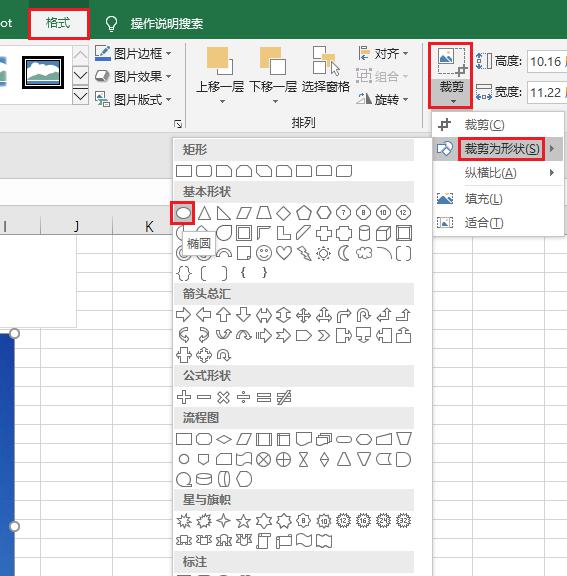Pick the moon shape
The image size is (567, 576).
click(x=344, y=253)
